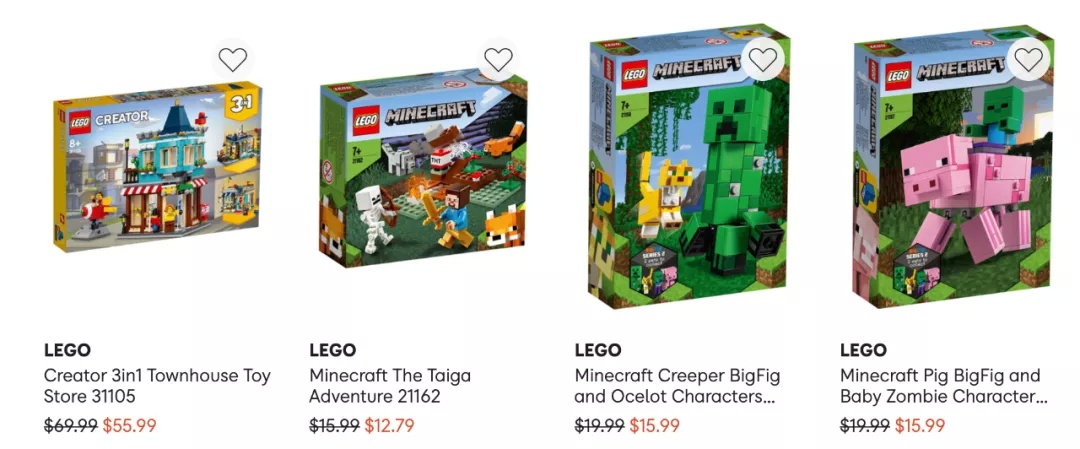
Task: Wishlist the Minecraft Pig BigFig set
Action: click(1028, 60)
